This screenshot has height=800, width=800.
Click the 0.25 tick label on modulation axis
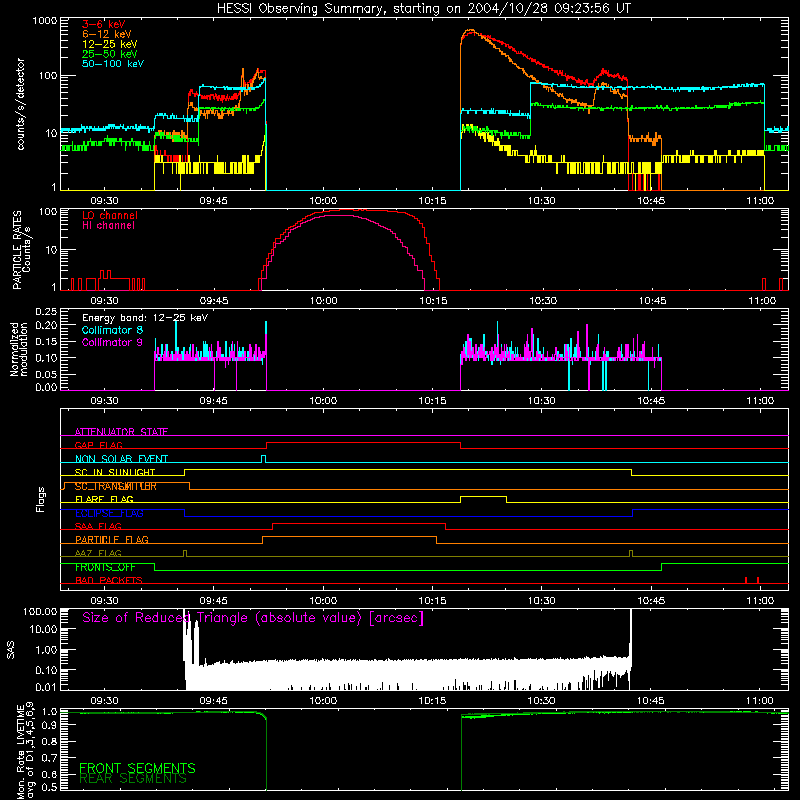[46, 311]
